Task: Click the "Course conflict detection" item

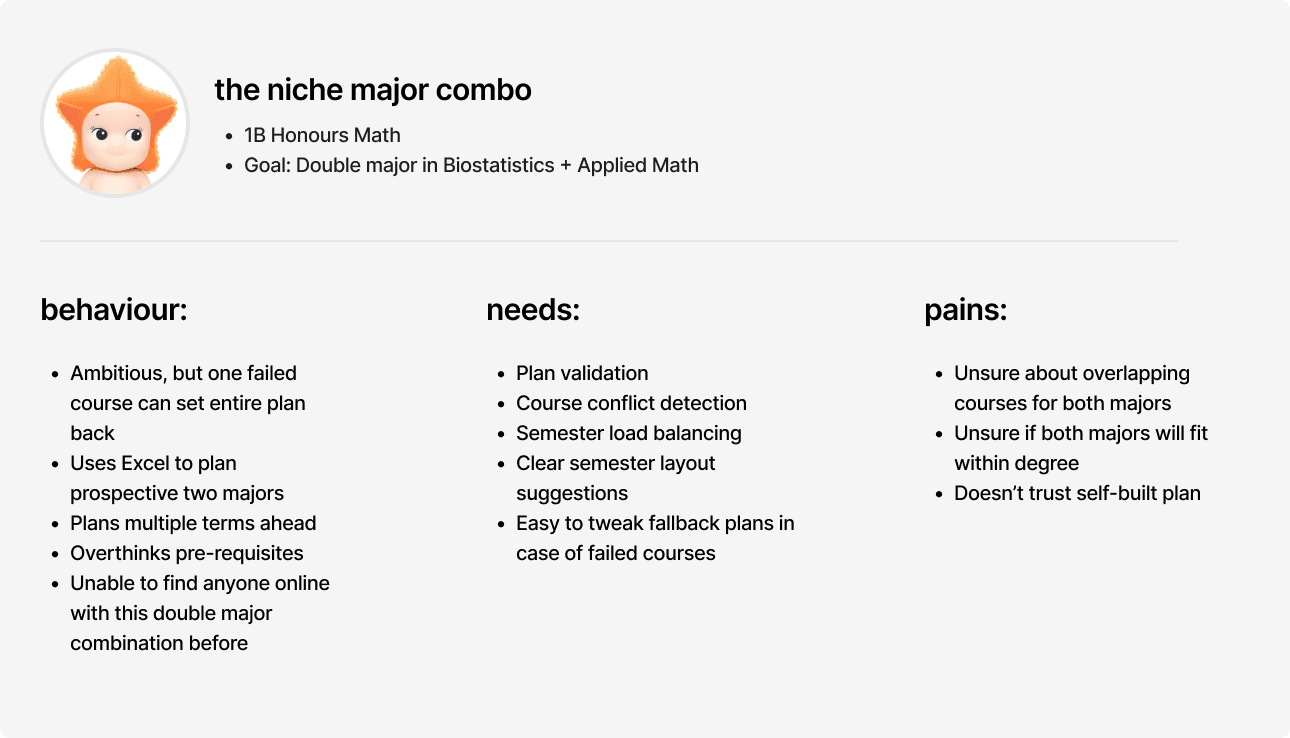Action: point(631,403)
